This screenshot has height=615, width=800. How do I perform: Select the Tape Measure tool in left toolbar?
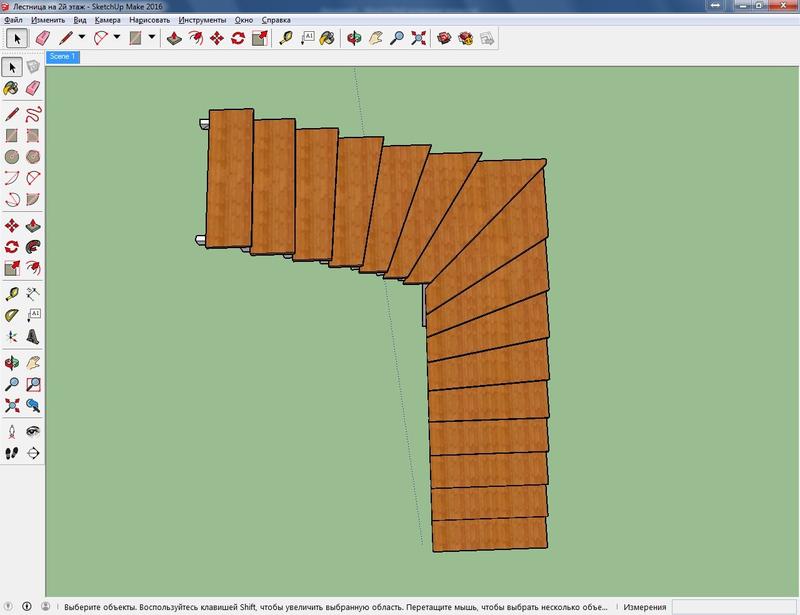pyautogui.click(x=12, y=294)
